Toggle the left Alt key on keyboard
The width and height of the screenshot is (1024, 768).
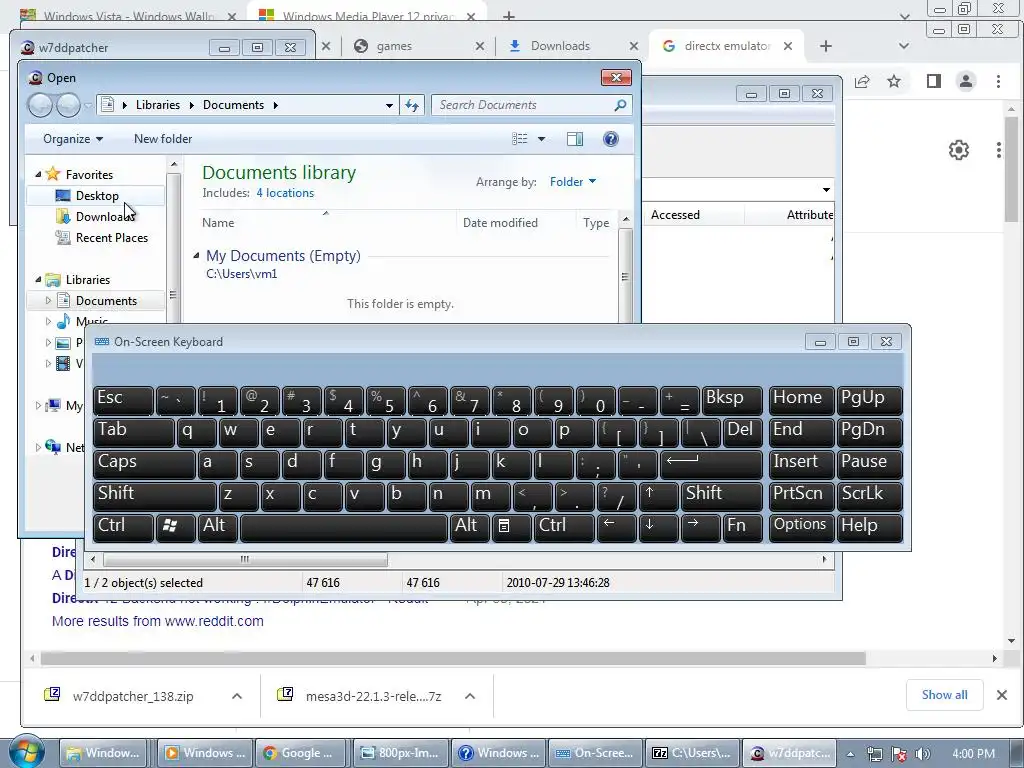[x=218, y=528]
